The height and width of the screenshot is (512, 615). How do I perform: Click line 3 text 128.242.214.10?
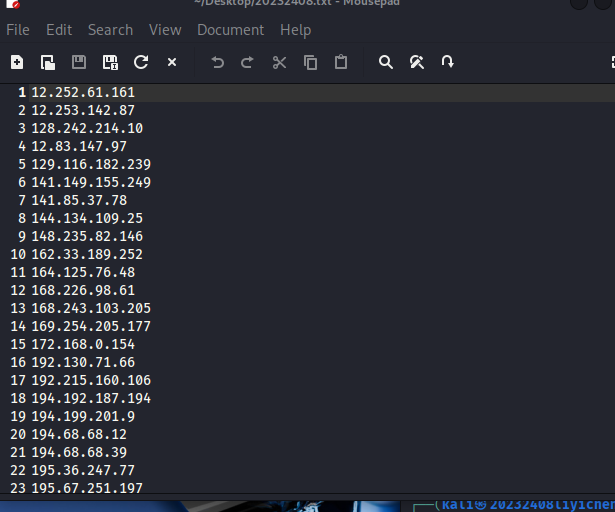87,129
